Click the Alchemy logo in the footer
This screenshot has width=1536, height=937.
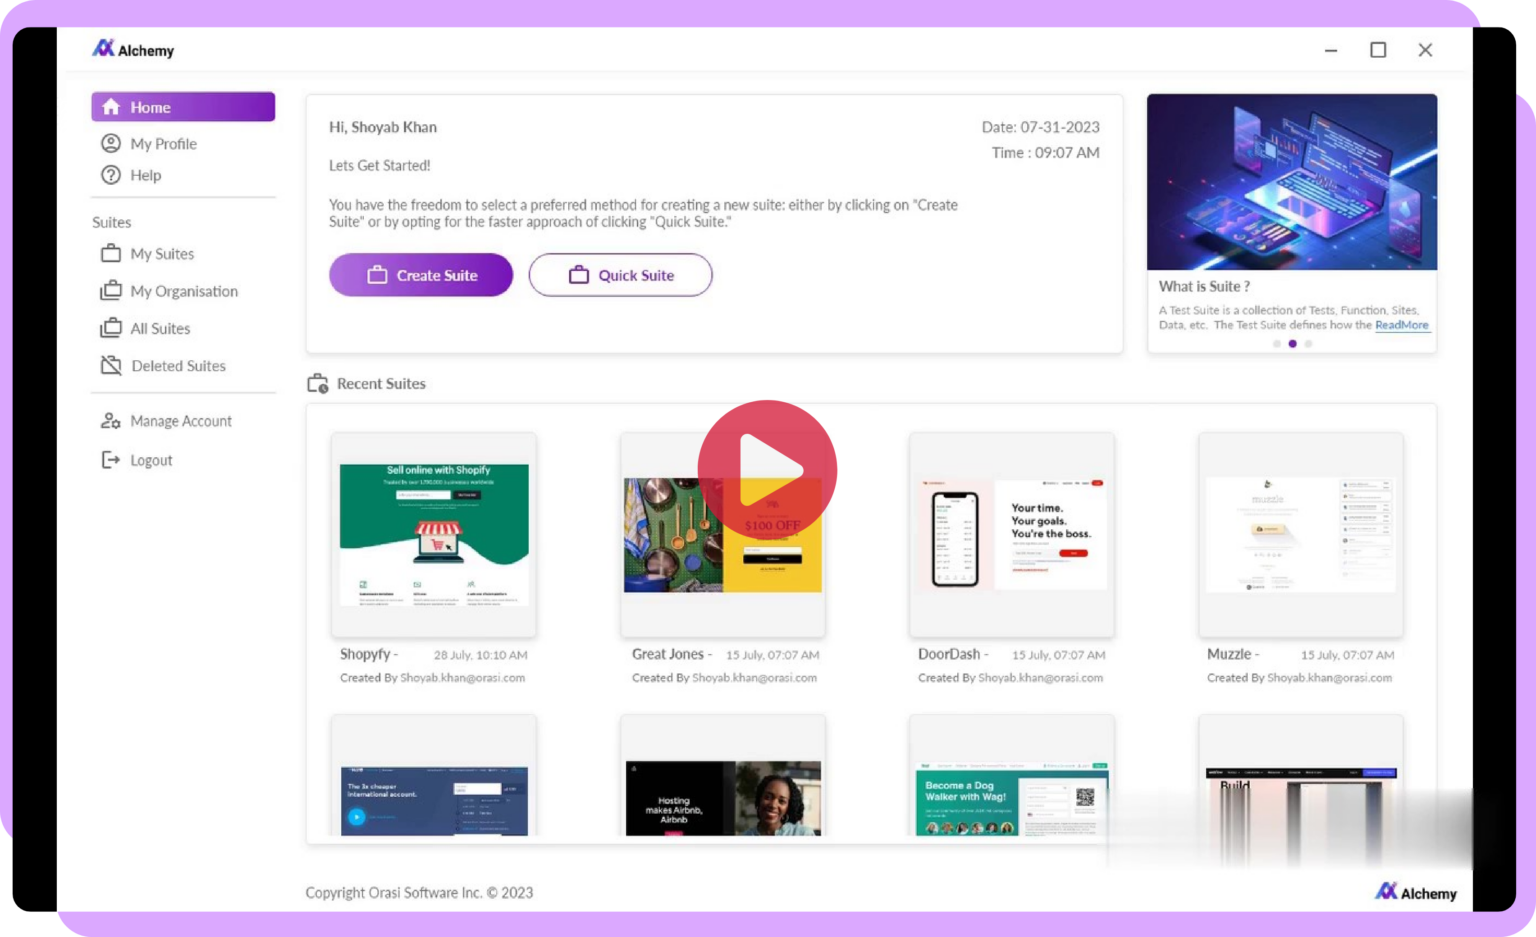click(x=1415, y=892)
